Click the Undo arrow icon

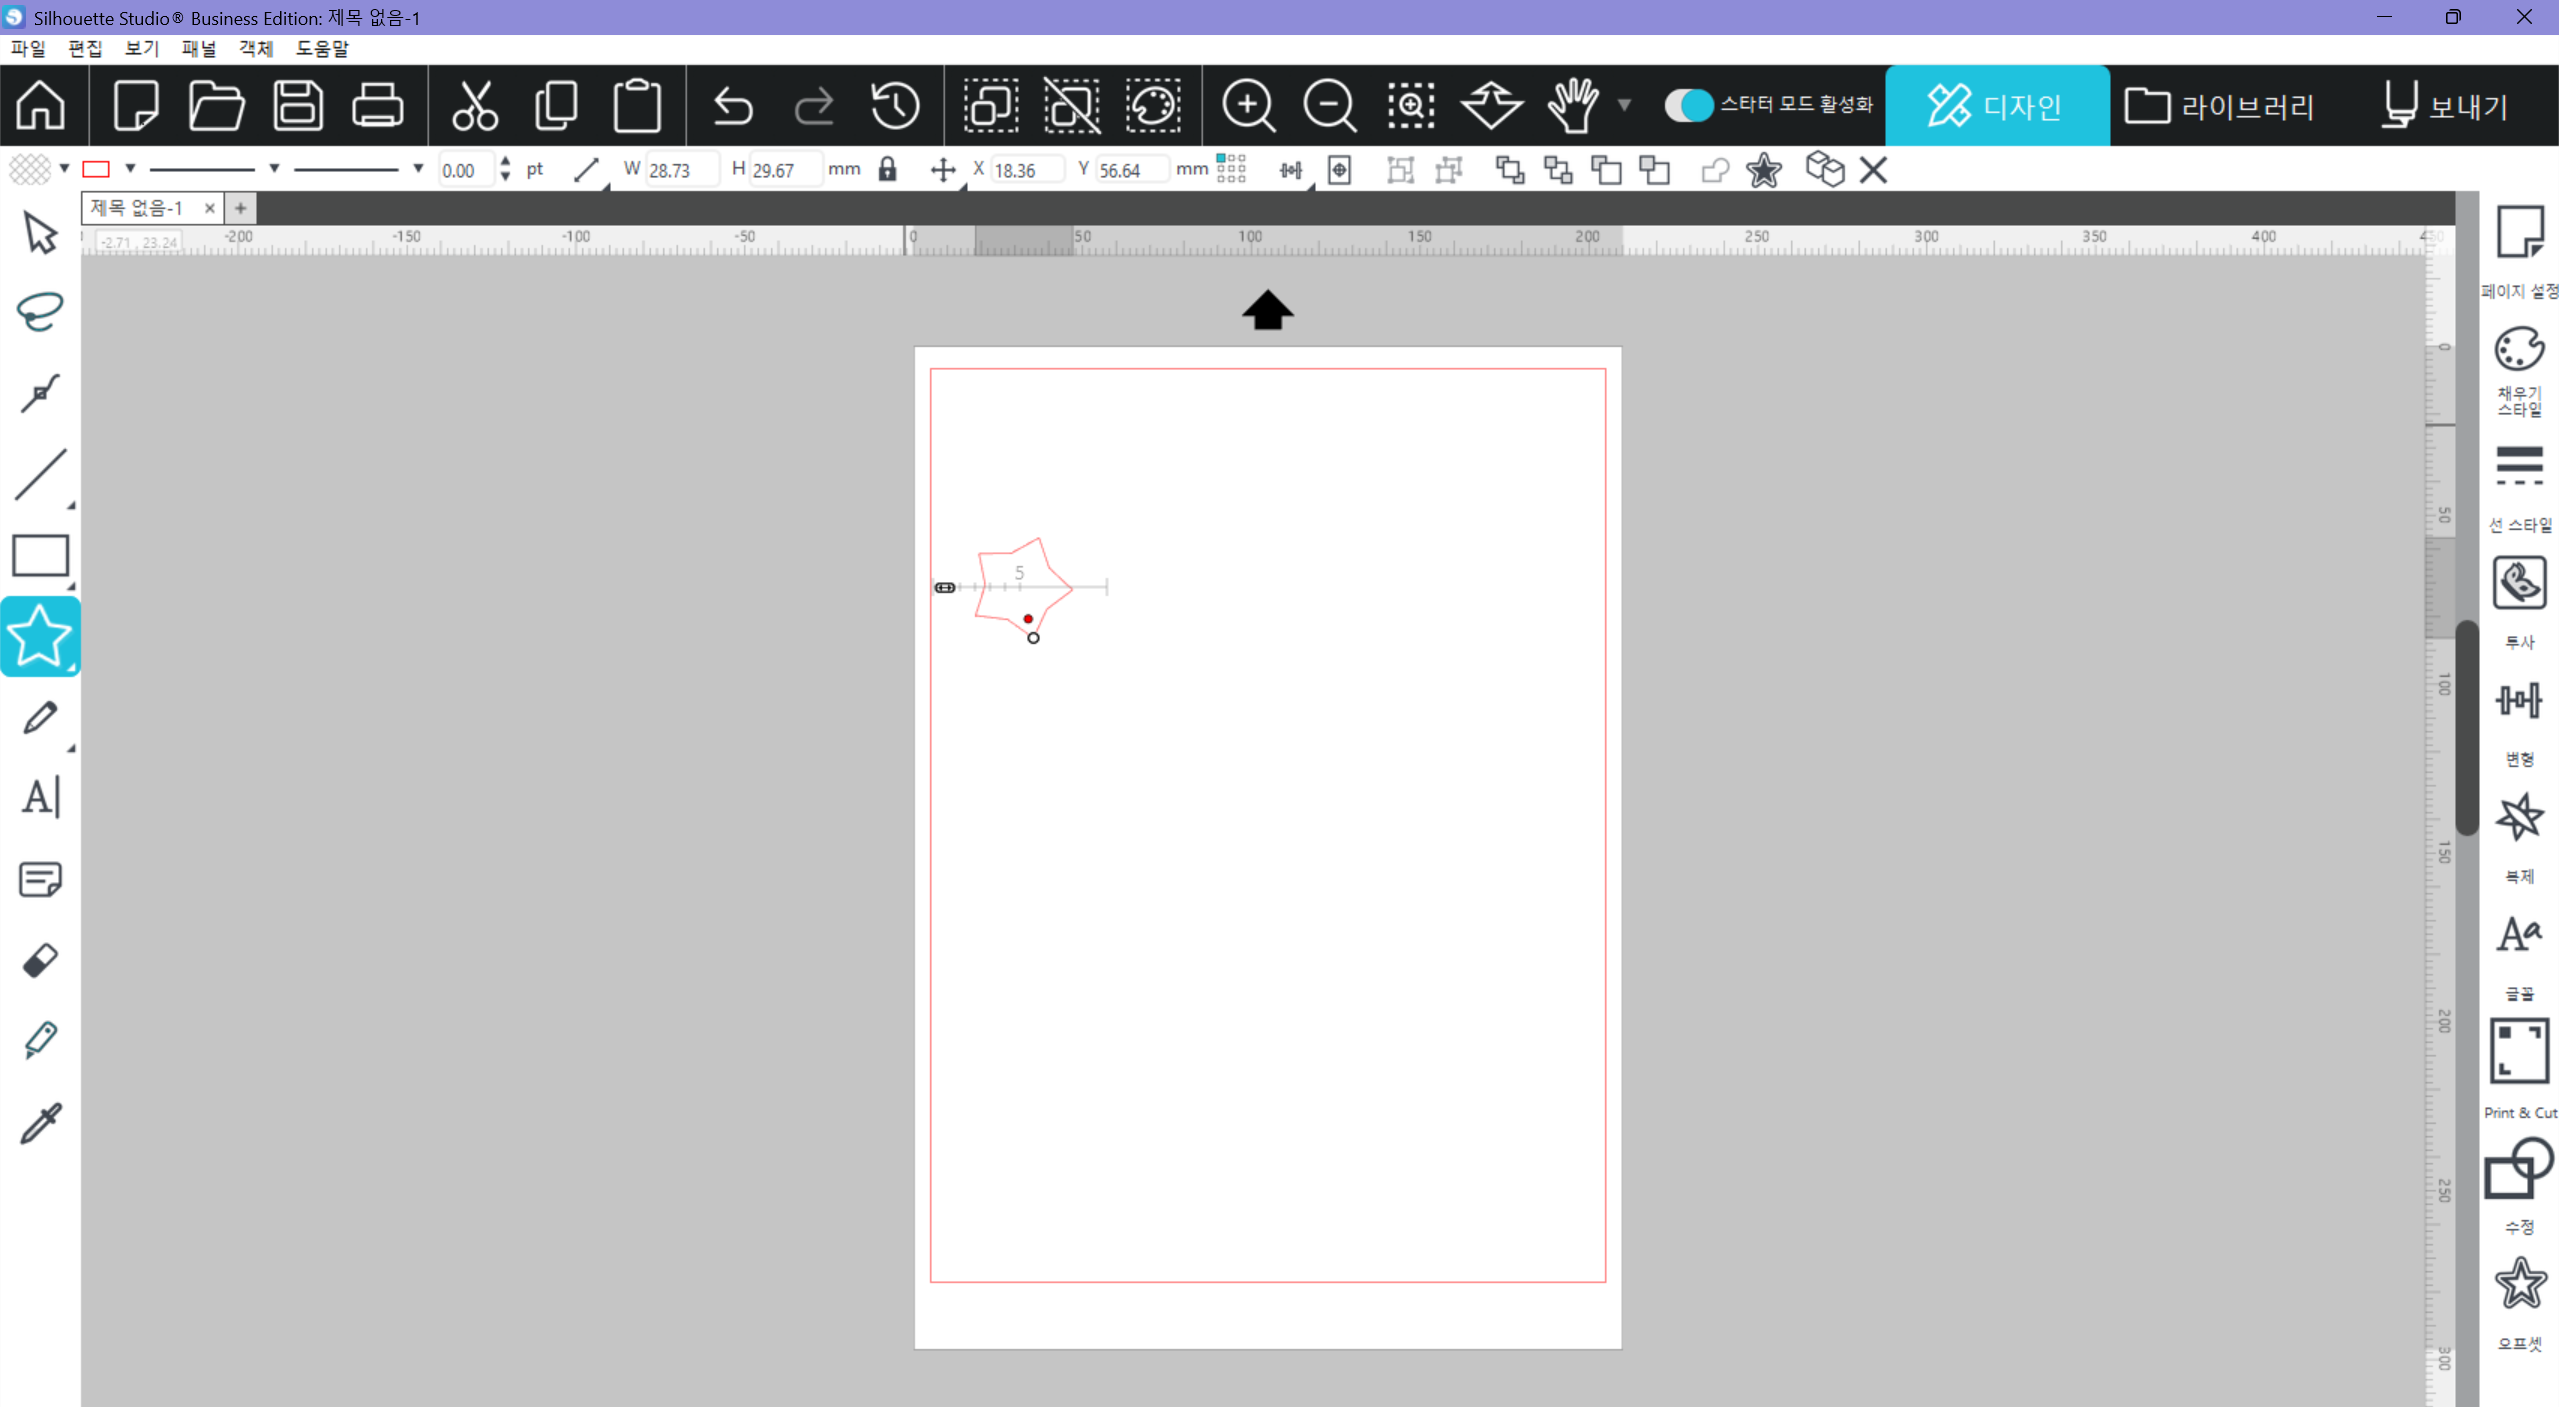(733, 106)
